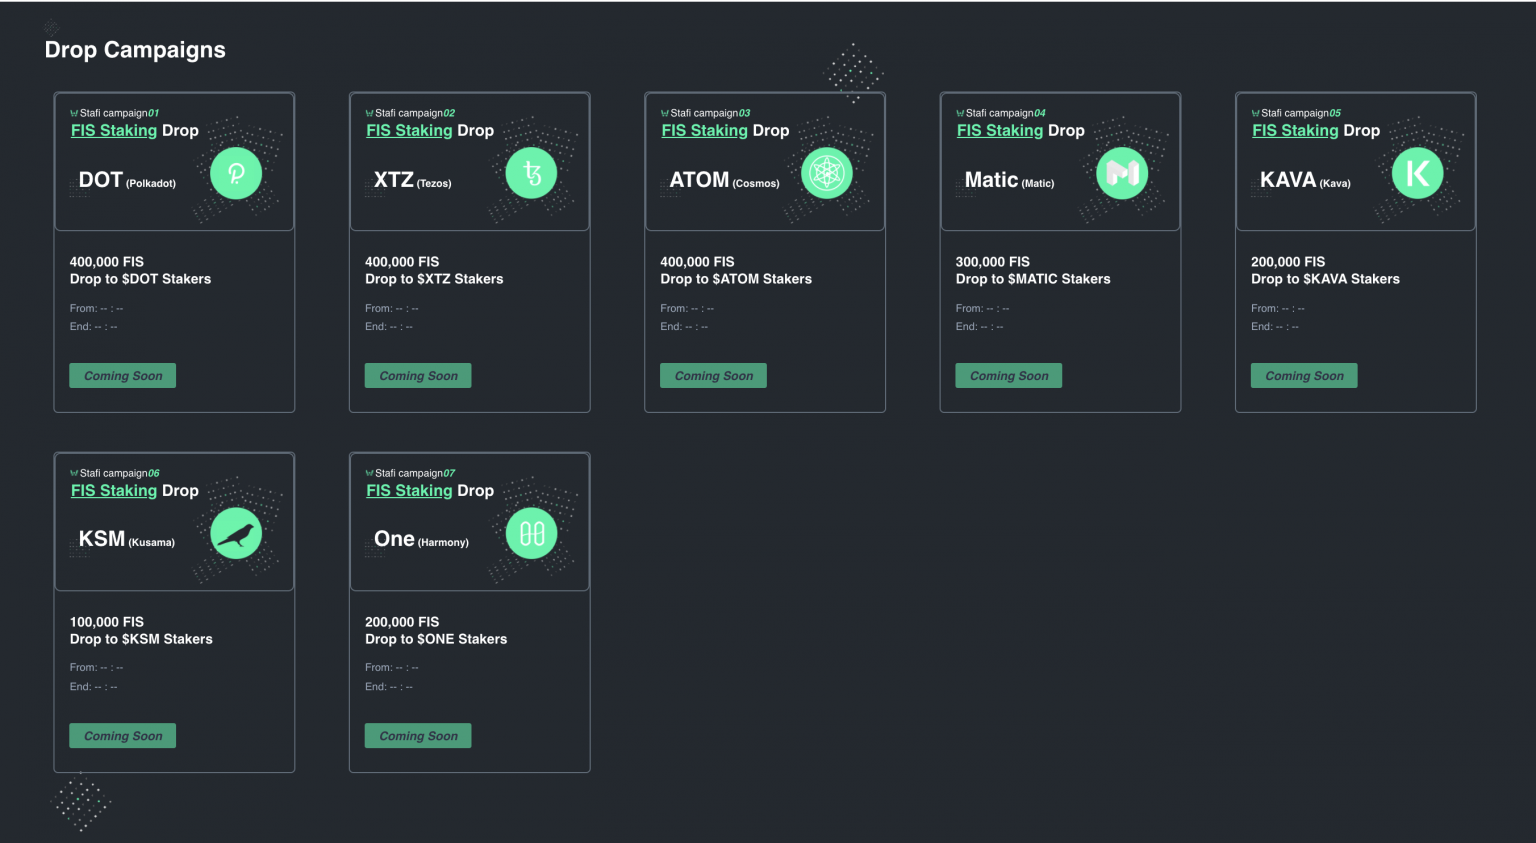Image resolution: width=1536 pixels, height=843 pixels.
Task: Select the One (Harmony) banner title
Action: coord(421,540)
